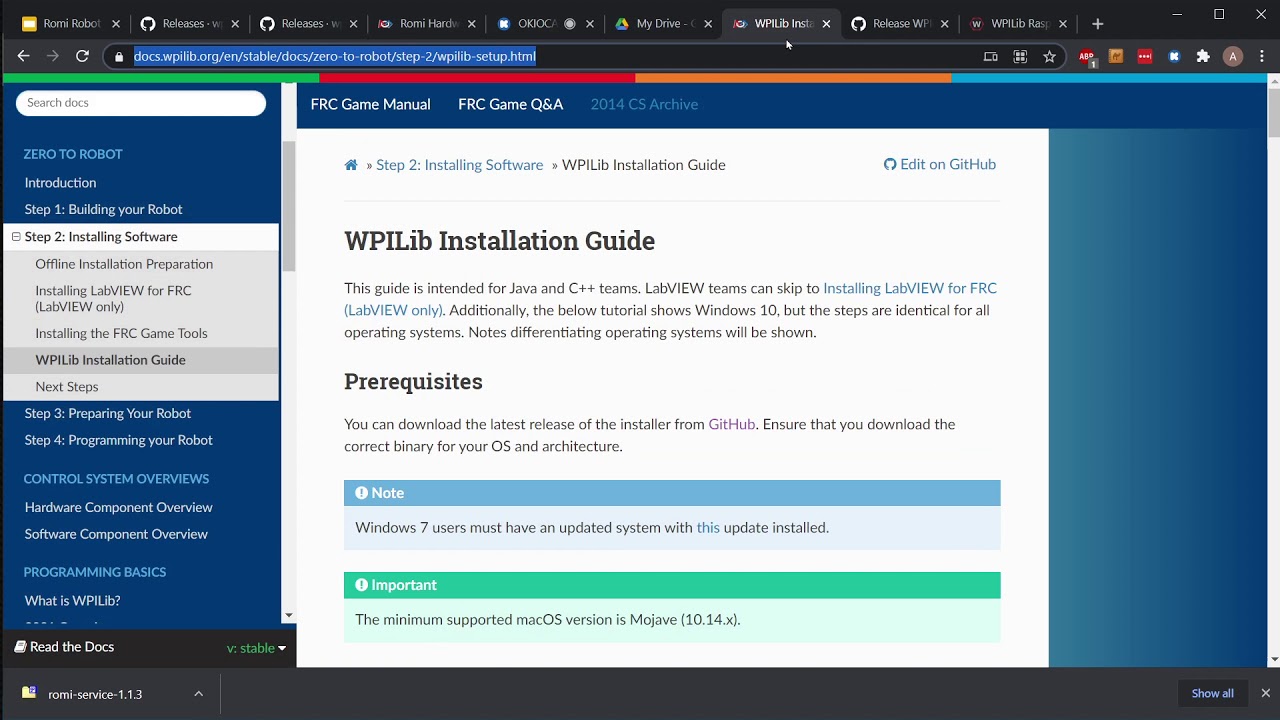Viewport: 1280px width, 720px height.
Task: Open the GitHub link under Prerequisites
Action: (731, 424)
